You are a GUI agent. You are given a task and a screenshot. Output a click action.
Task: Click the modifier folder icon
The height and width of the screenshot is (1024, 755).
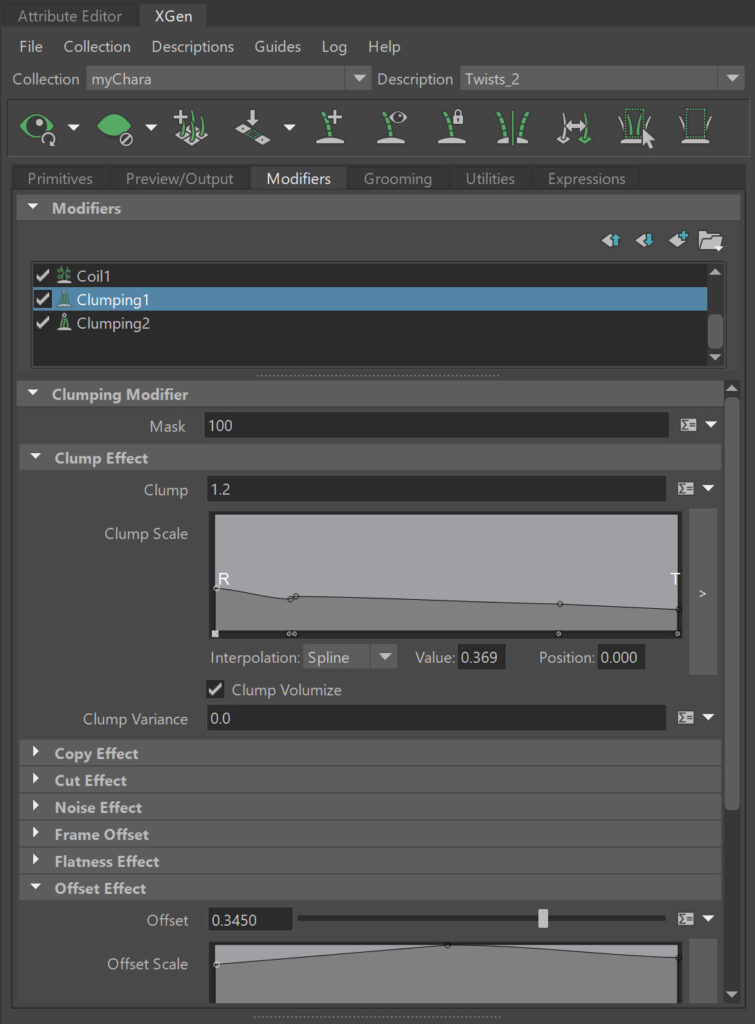710,240
